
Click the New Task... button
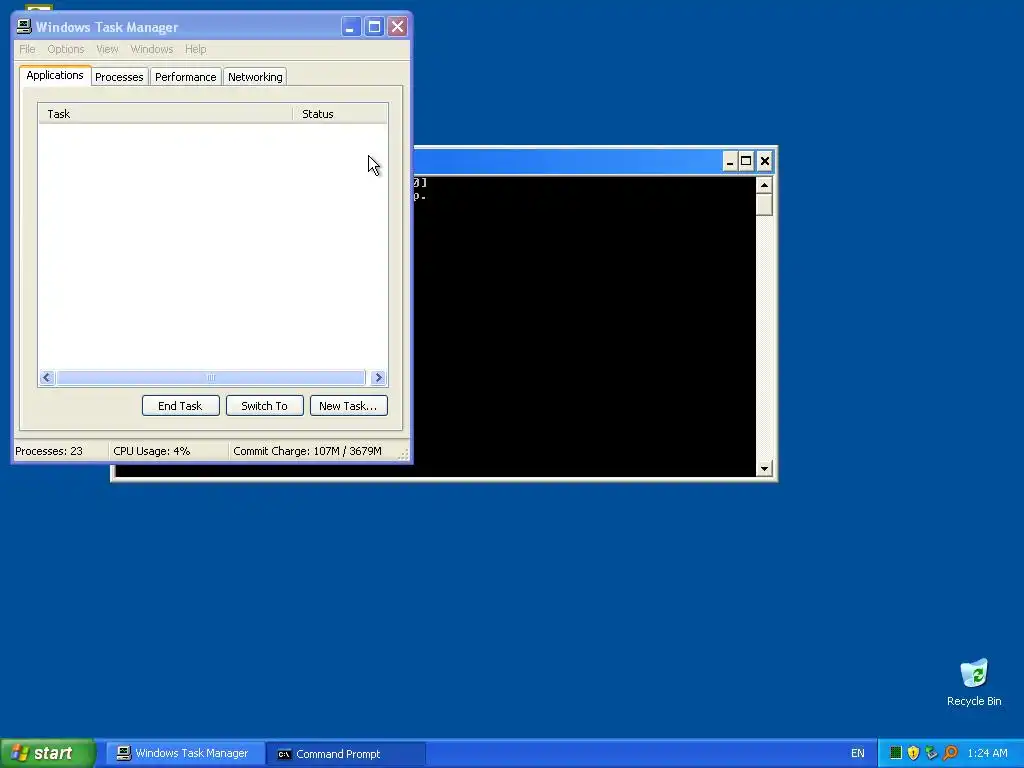tap(348, 406)
